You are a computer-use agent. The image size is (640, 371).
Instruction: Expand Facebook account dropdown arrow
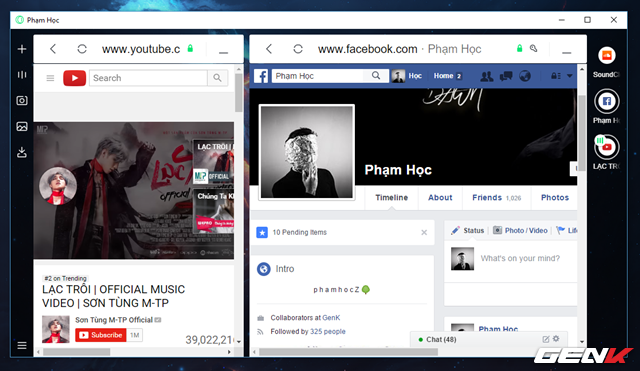[x=570, y=76]
